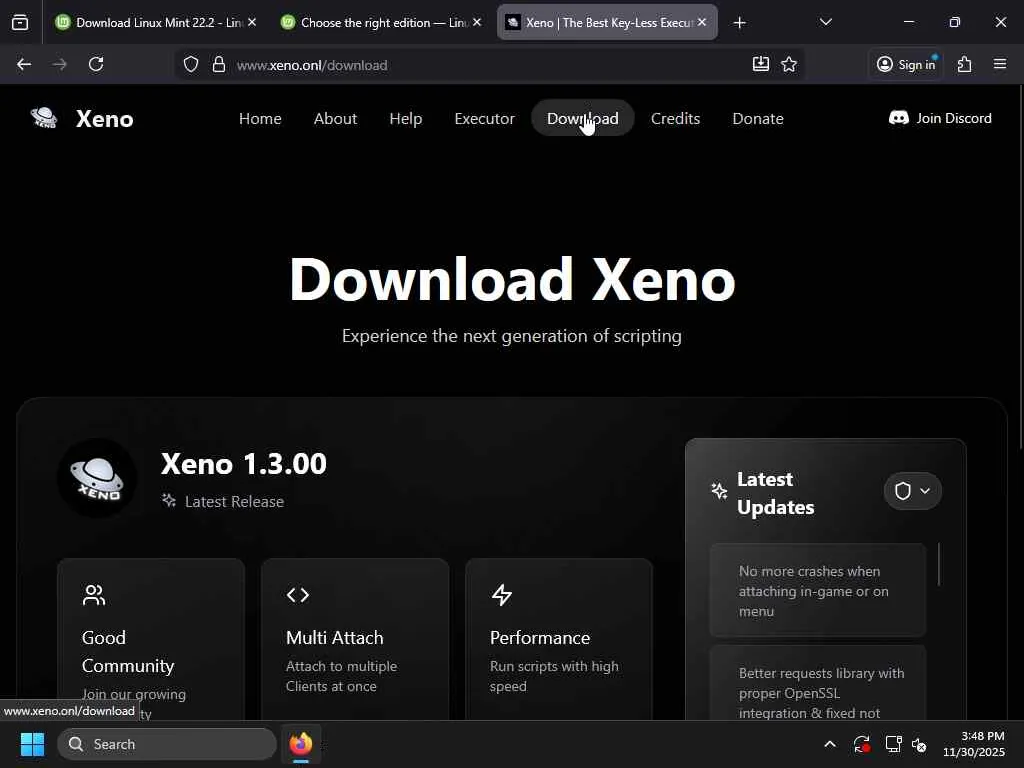Click the Xeno UFO logo in header
Viewport: 1024px width, 768px height.
(x=44, y=118)
